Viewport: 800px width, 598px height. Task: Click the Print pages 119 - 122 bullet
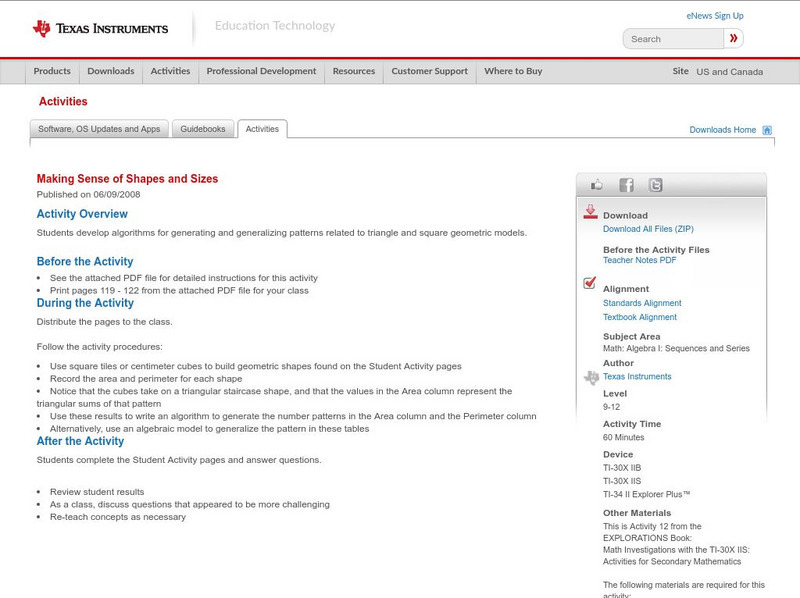pos(179,290)
